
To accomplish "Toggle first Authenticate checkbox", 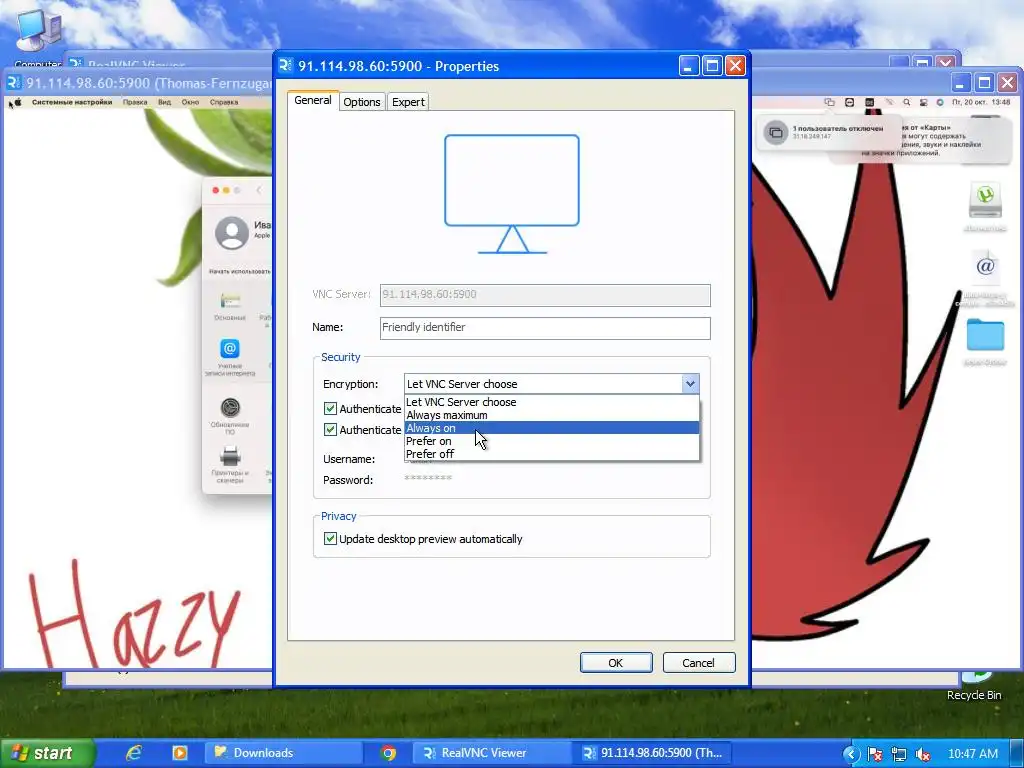I will pyautogui.click(x=330, y=409).
